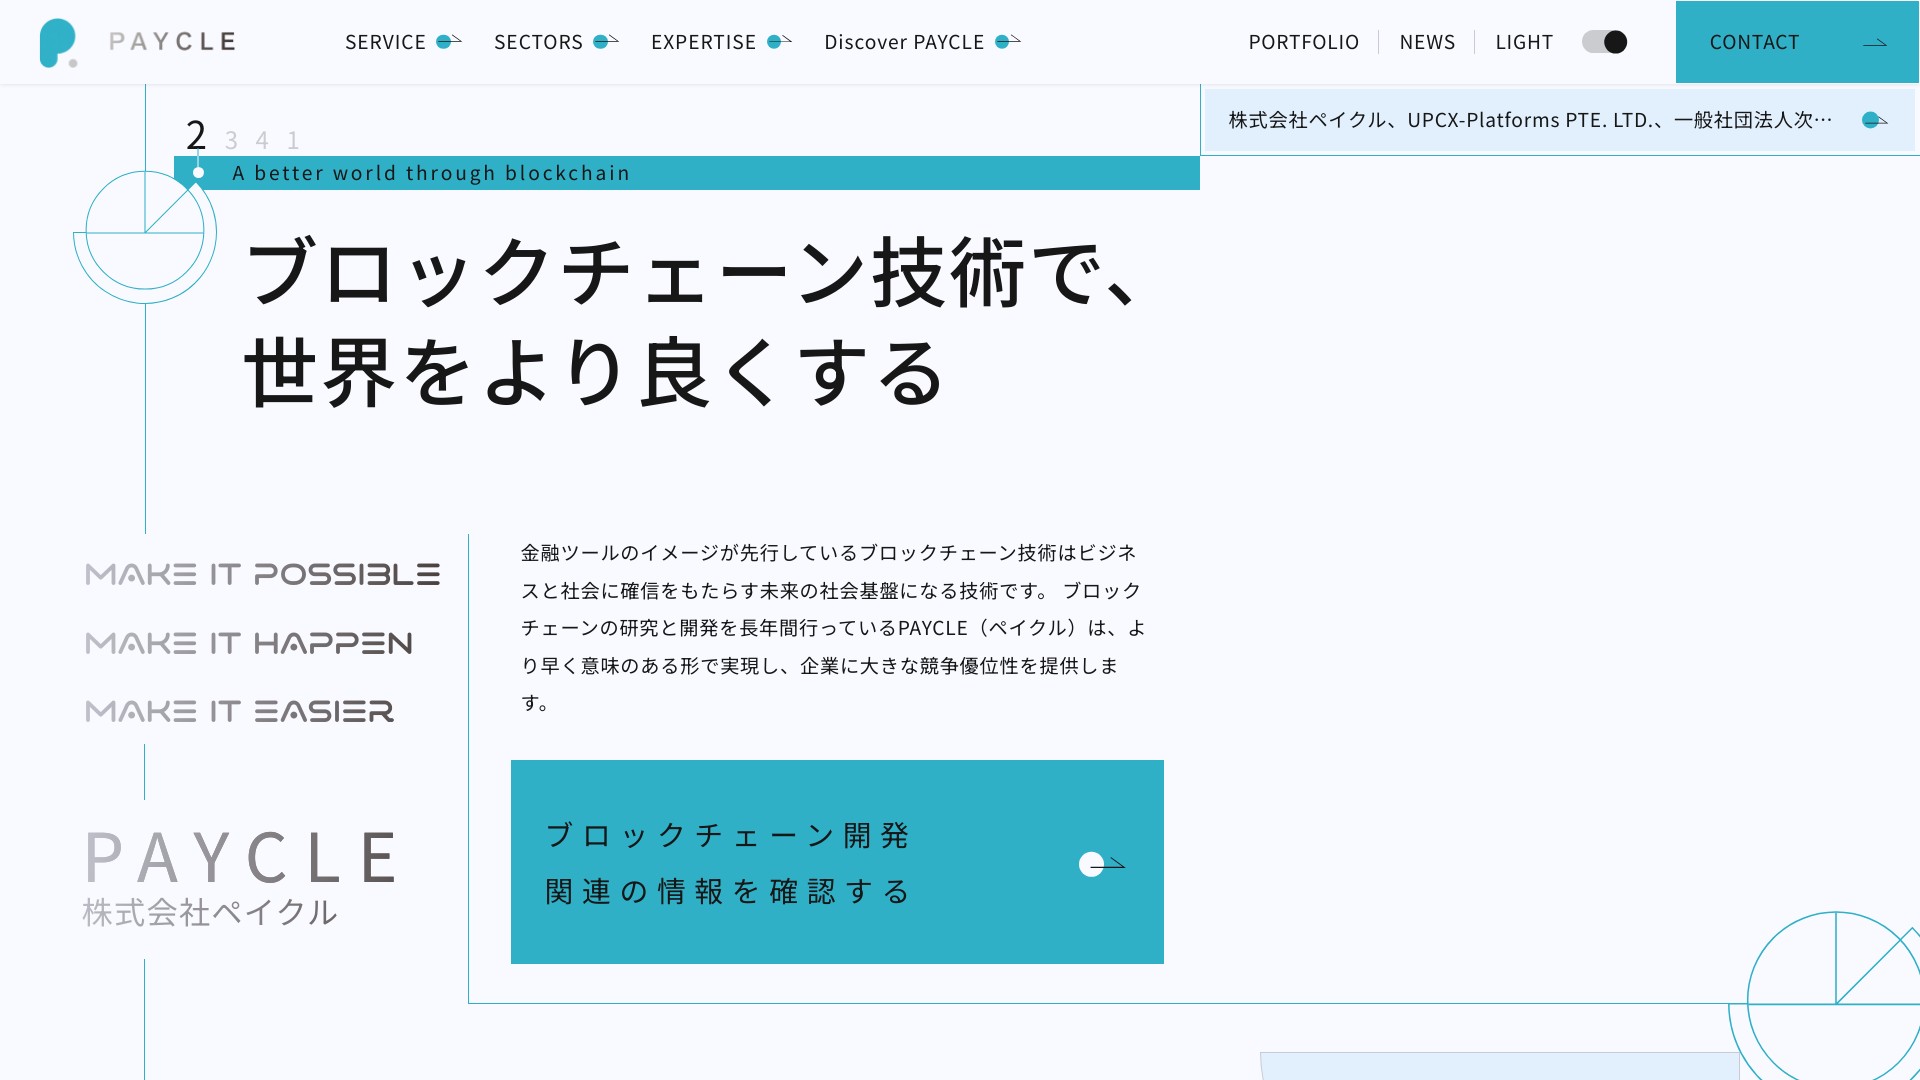
Task: Click the PAYCLE logo icon
Action: (57, 42)
